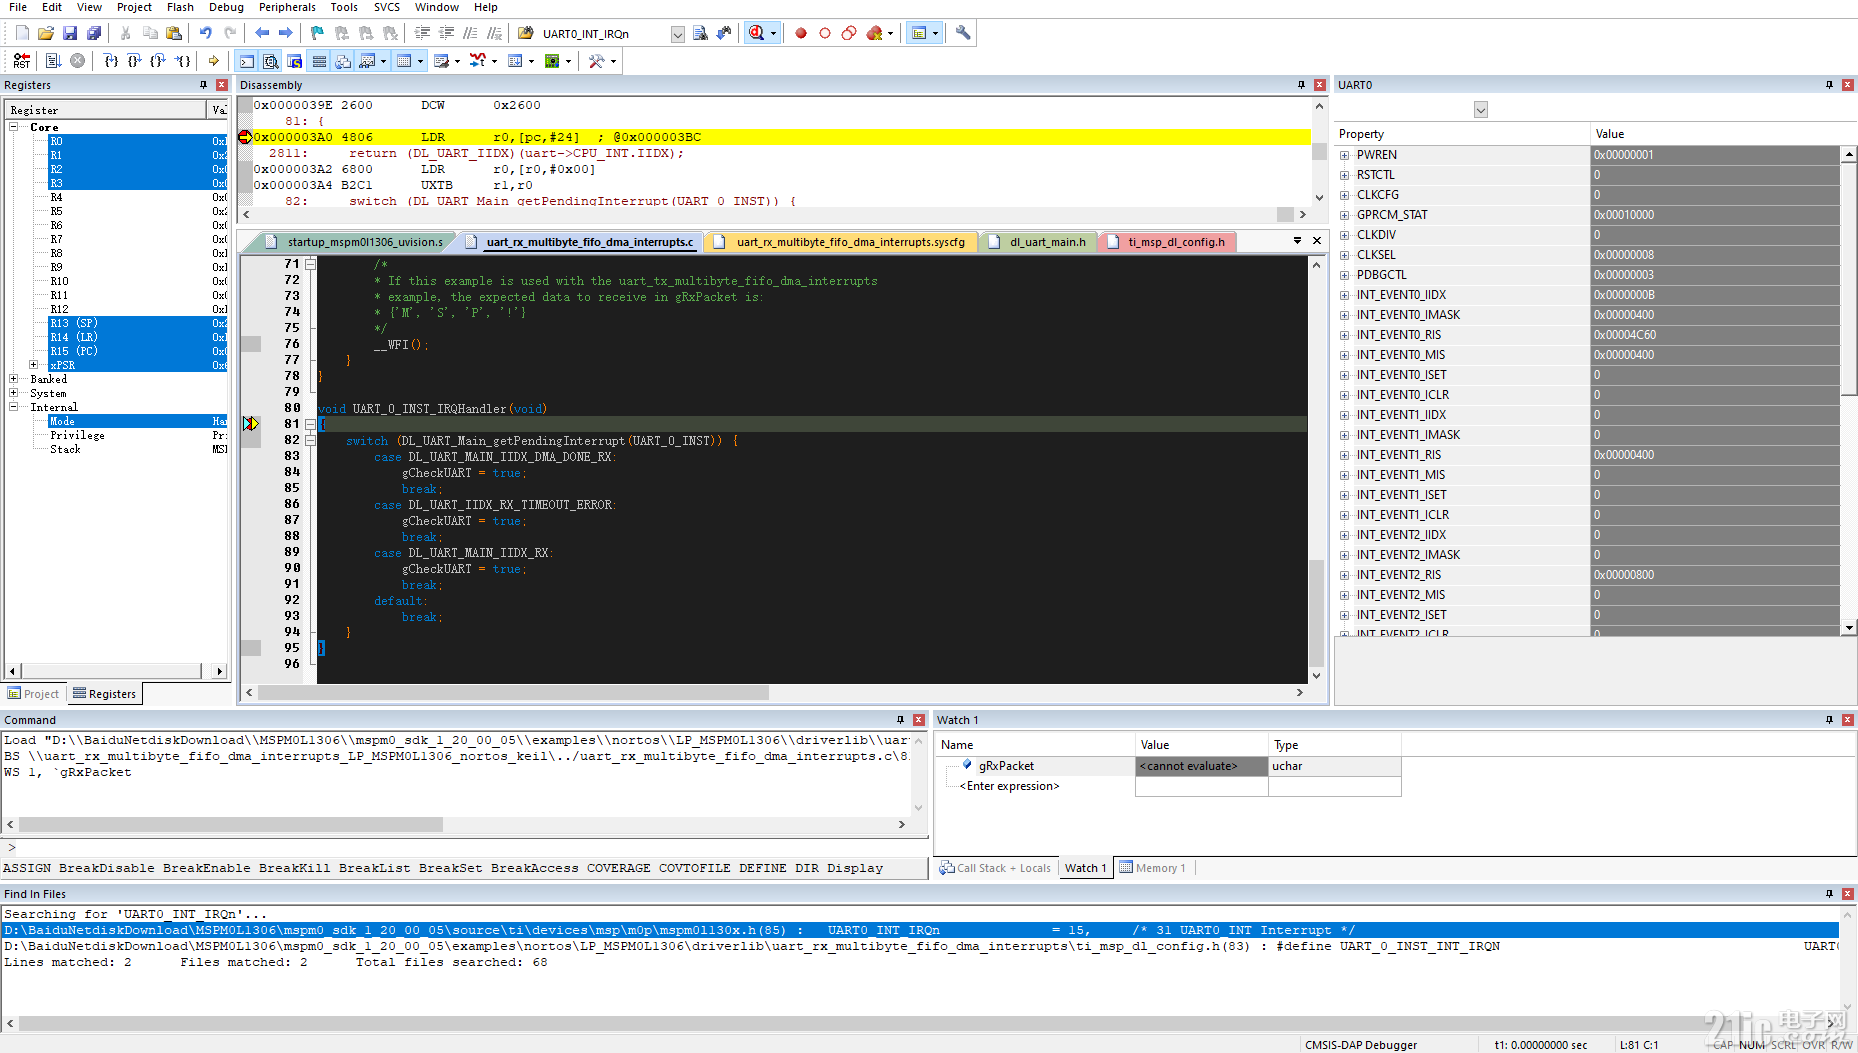This screenshot has width=1858, height=1053.
Task: Collapse the Core register group
Action: pos(14,127)
